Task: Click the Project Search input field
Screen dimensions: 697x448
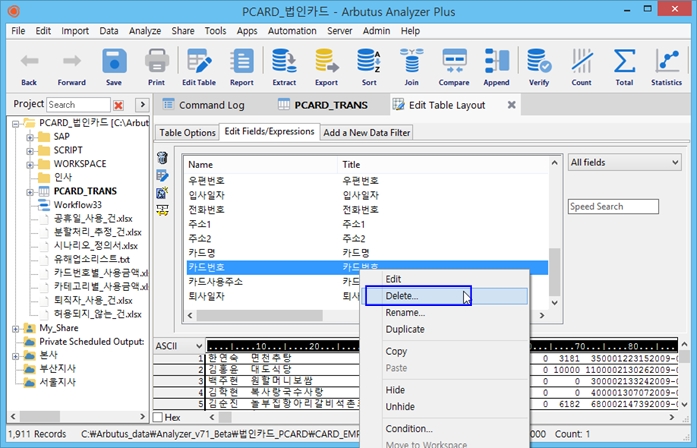Action: 78,105
